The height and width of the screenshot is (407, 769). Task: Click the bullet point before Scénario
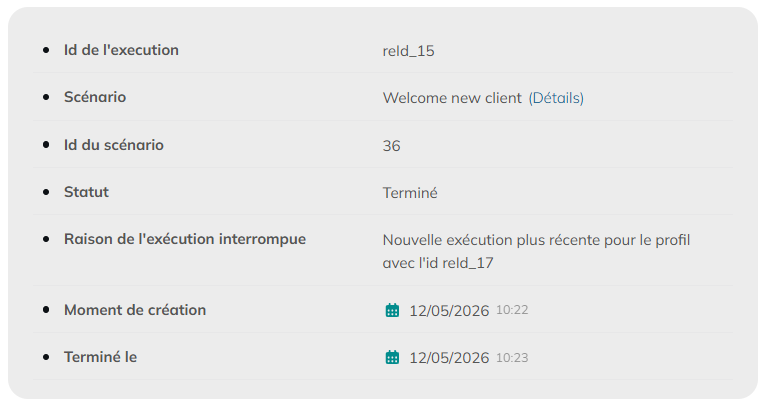tap(46, 97)
